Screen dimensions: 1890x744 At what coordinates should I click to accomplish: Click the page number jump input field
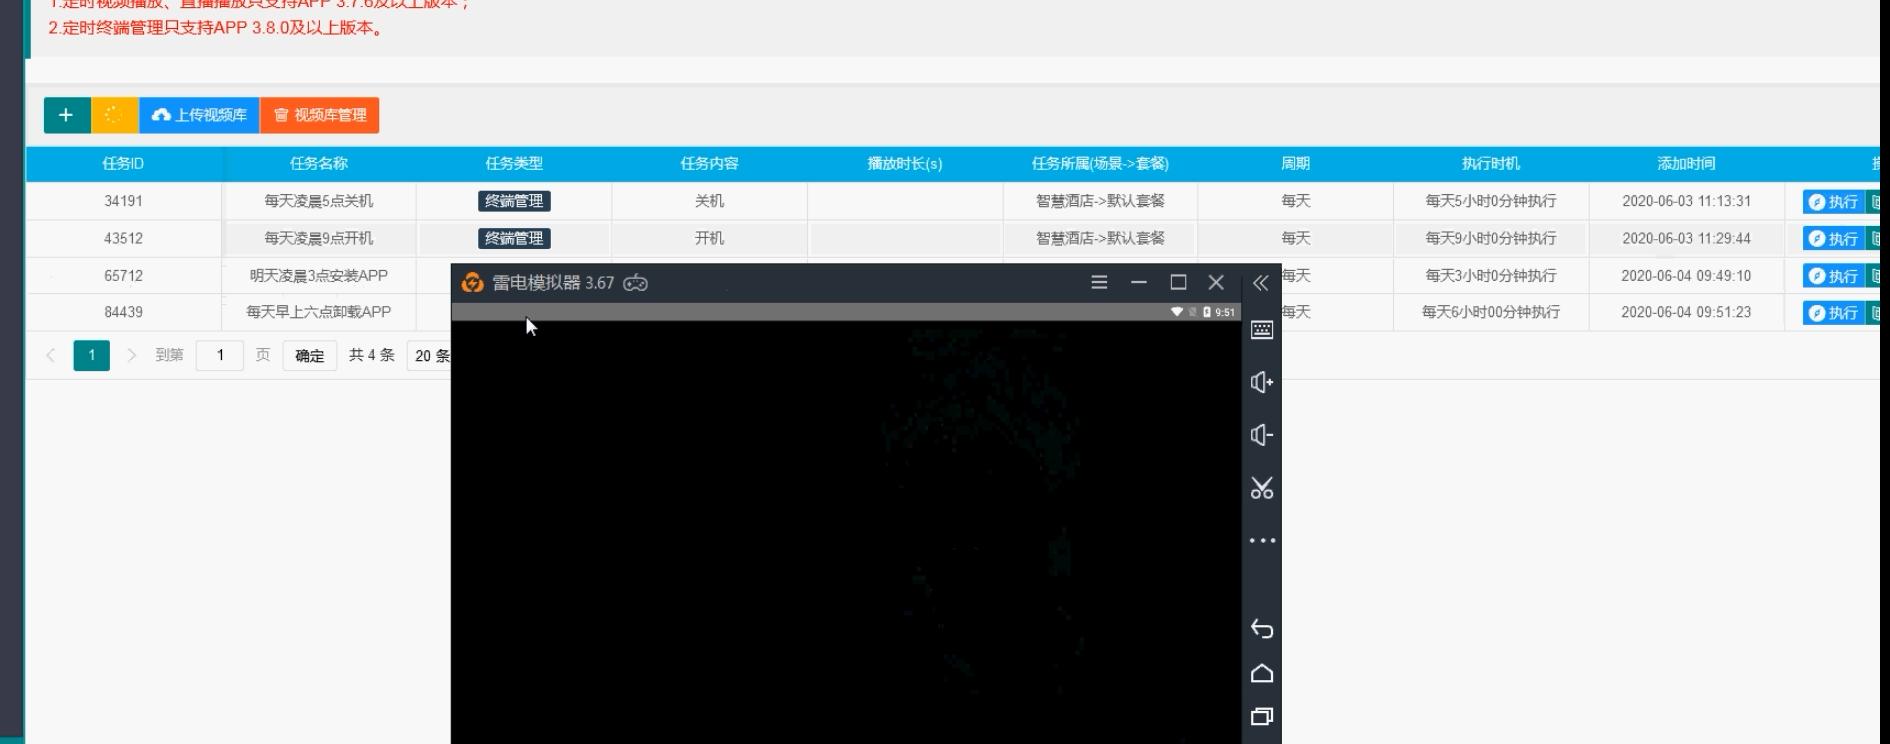pos(220,355)
